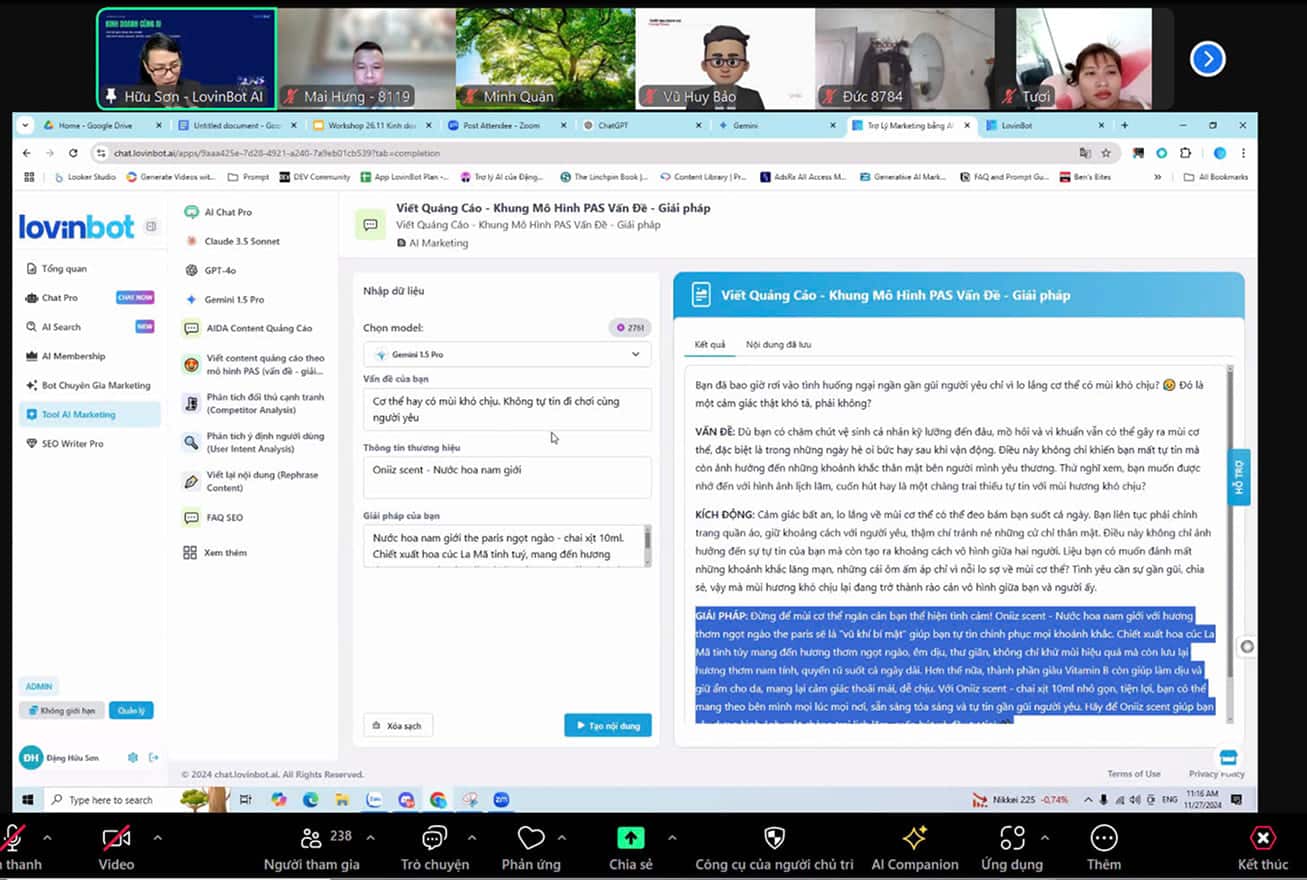Click the Xóa sạch button
The image size is (1307, 880).
coord(398,725)
